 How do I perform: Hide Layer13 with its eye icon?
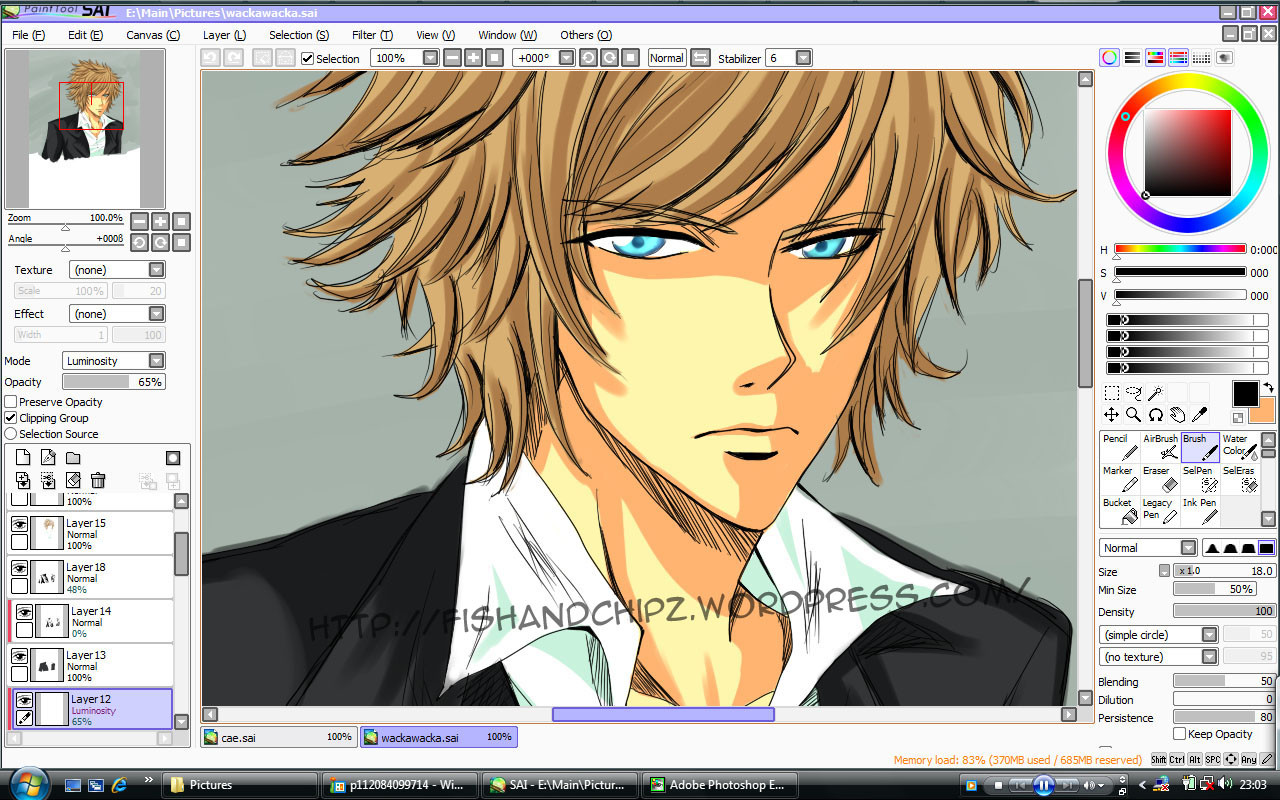(19, 656)
